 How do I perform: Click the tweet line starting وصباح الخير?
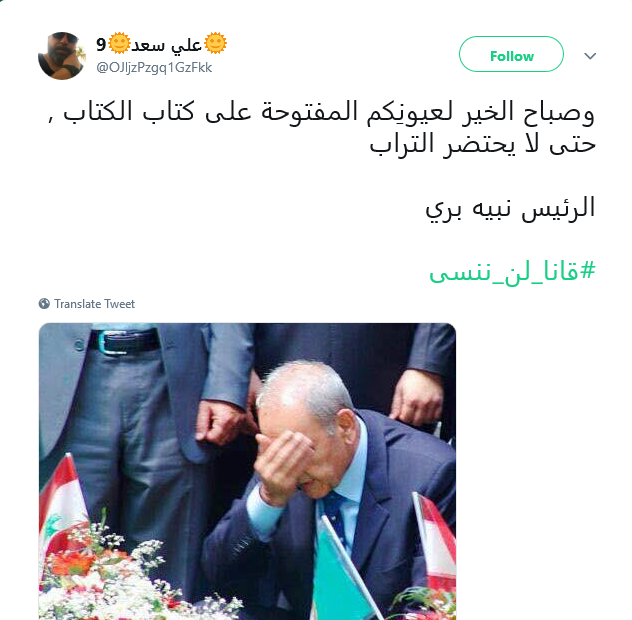(x=321, y=112)
